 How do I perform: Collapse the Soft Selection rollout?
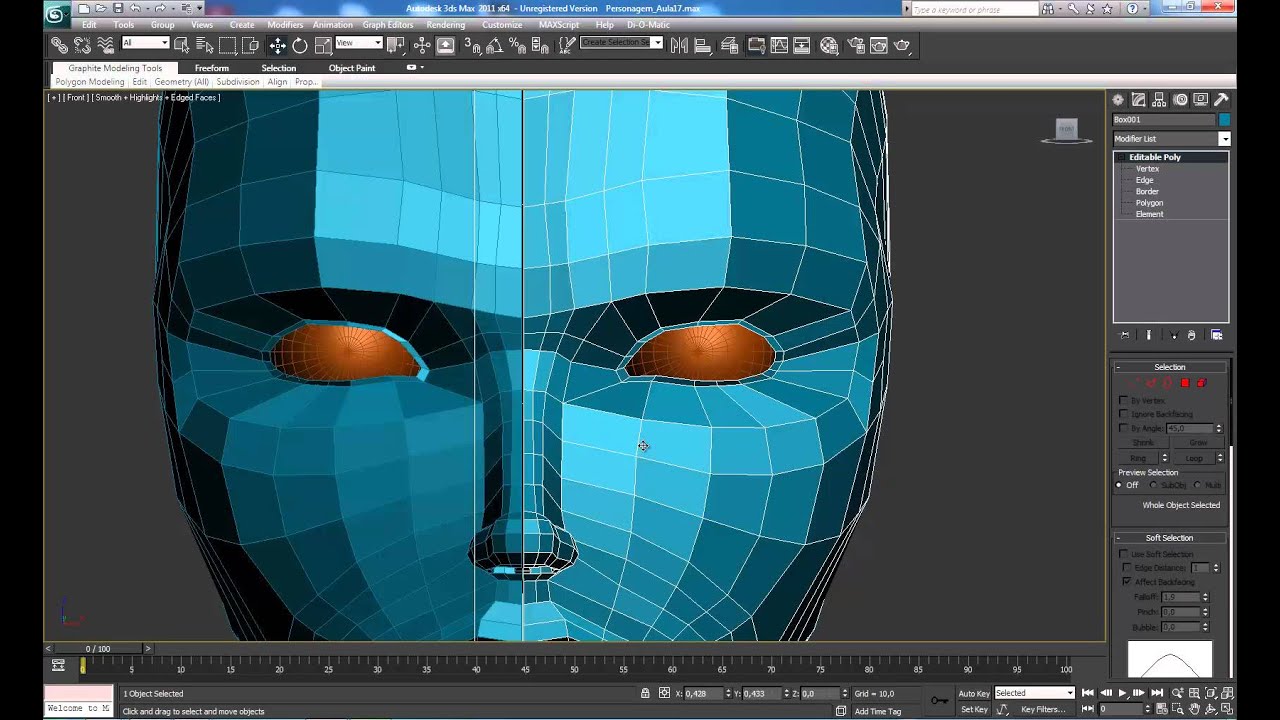(1169, 538)
